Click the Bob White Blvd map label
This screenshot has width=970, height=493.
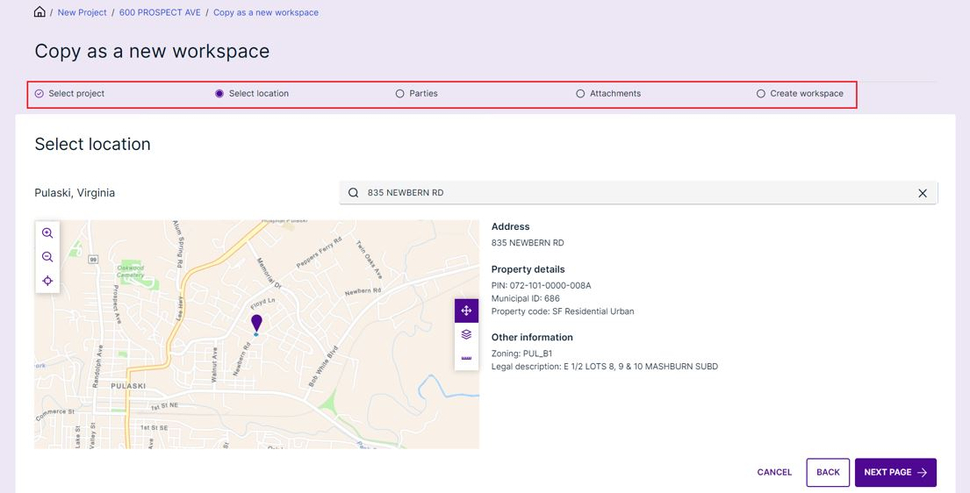click(x=324, y=366)
